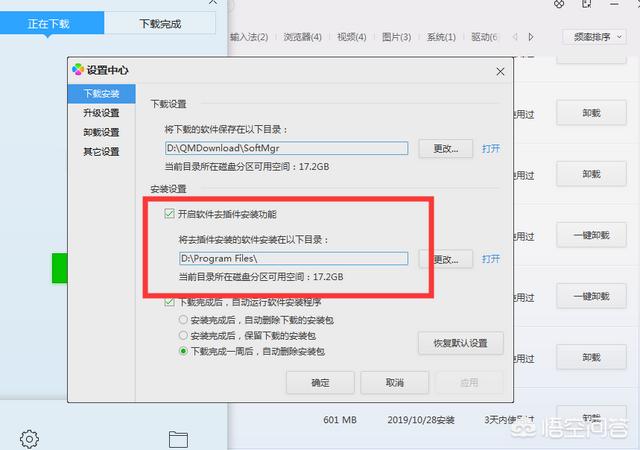Open 输入法(2) category tab
Image resolution: width=640 pixels, height=450 pixels.
[249, 37]
